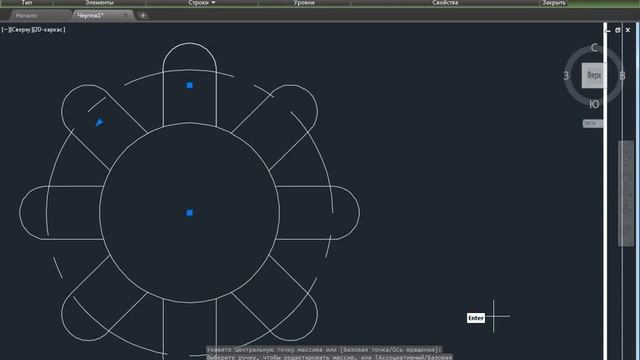The width and height of the screenshot is (640, 360).
Task: Expand the Строки panel dropdown
Action: pyautogui.click(x=202, y=3)
